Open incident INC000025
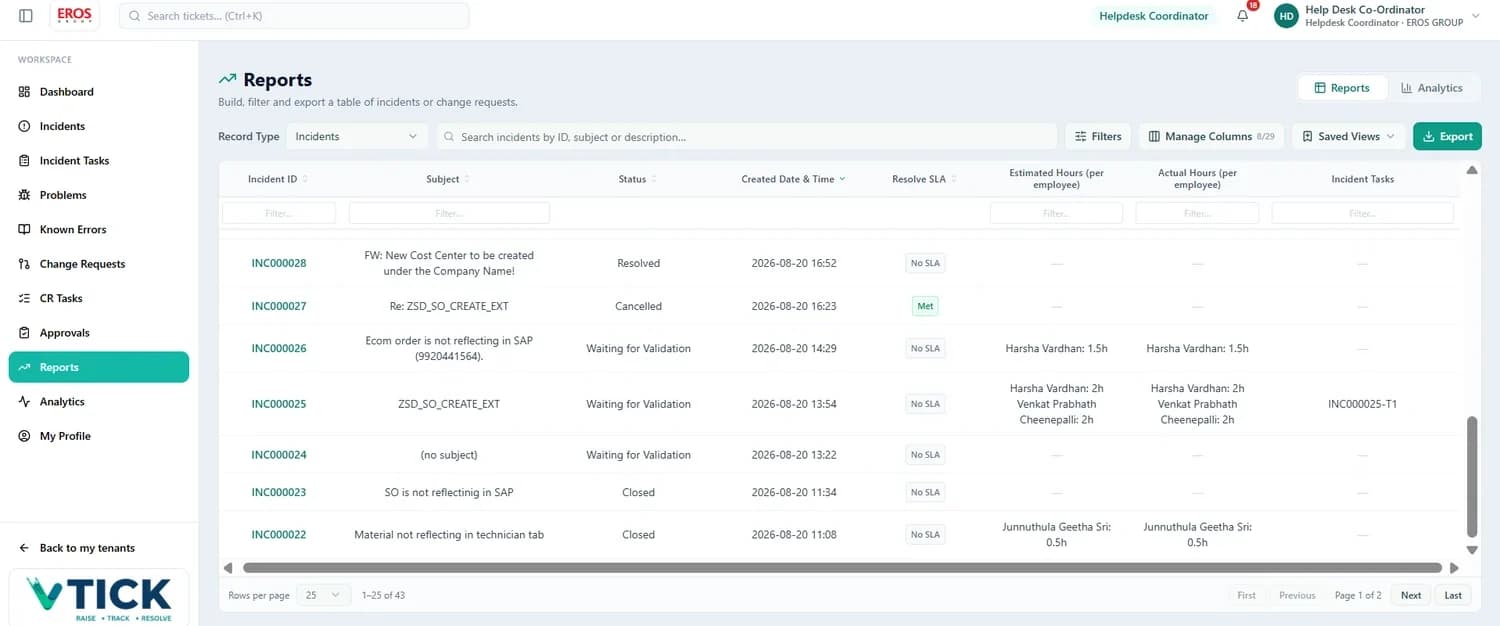The height and width of the screenshot is (626, 1500). (279, 405)
